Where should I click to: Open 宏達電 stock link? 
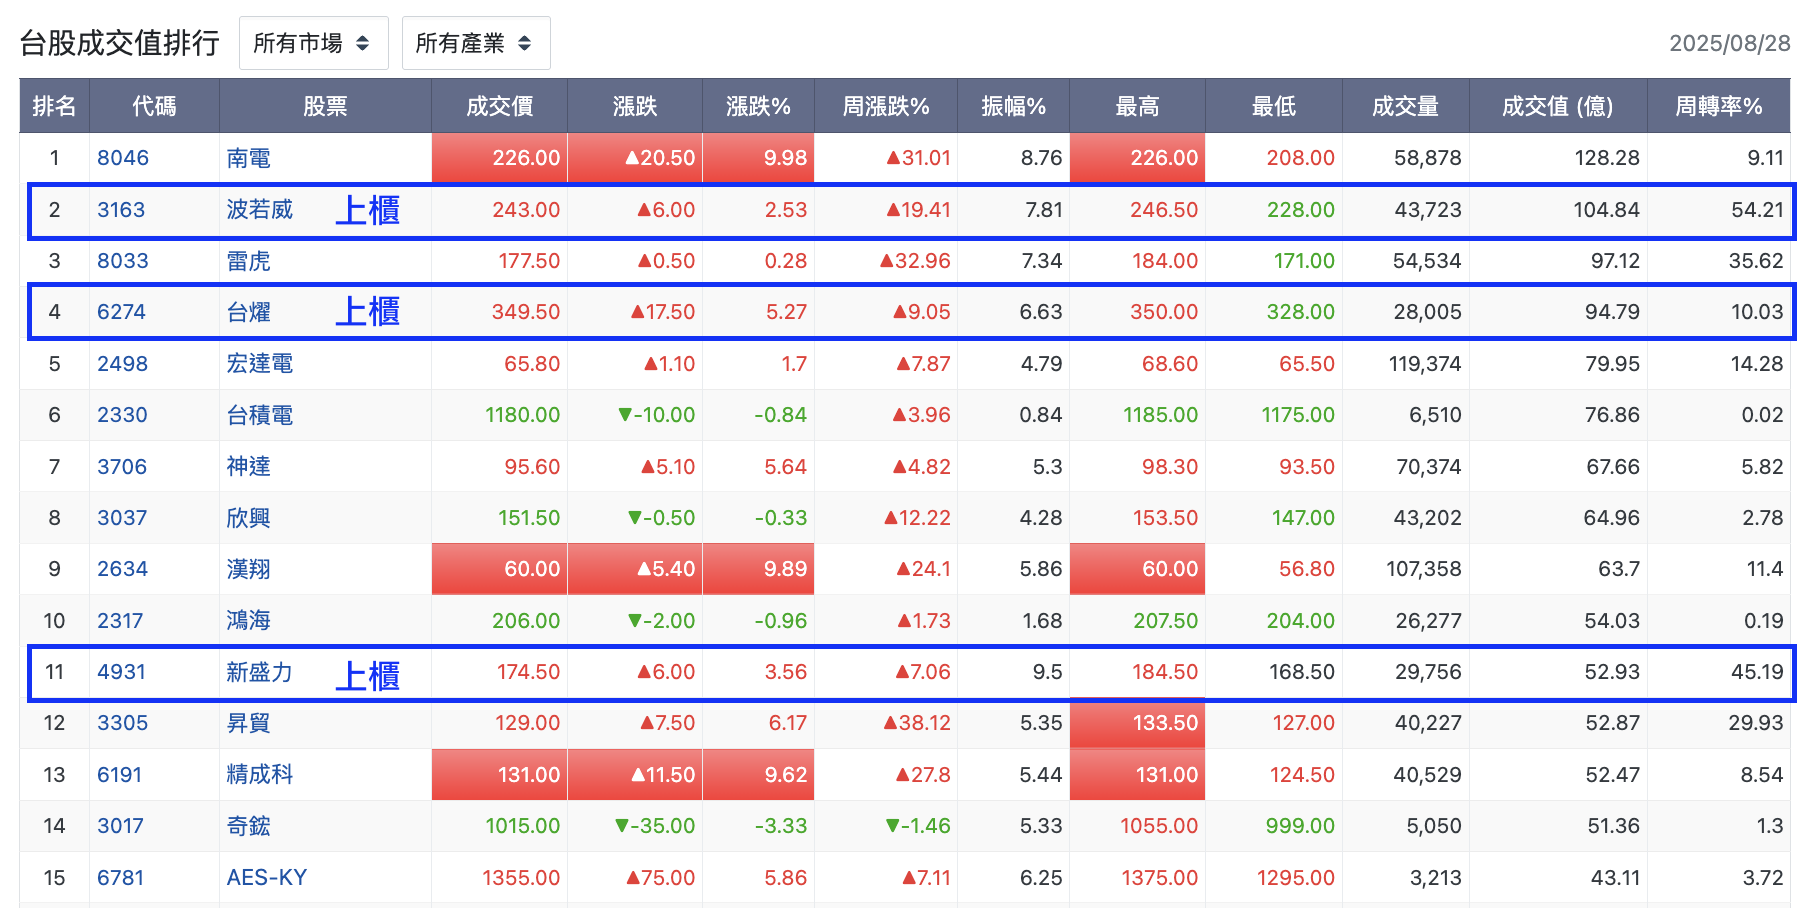(260, 364)
